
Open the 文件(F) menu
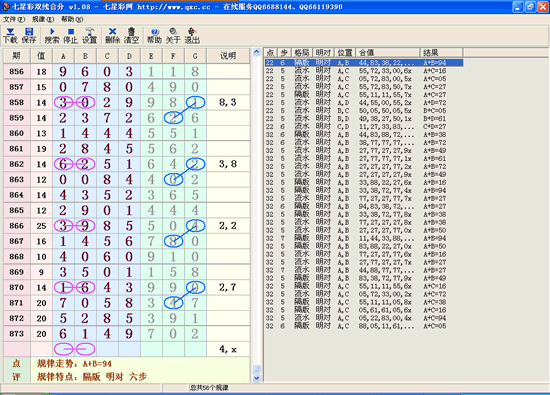(x=14, y=19)
